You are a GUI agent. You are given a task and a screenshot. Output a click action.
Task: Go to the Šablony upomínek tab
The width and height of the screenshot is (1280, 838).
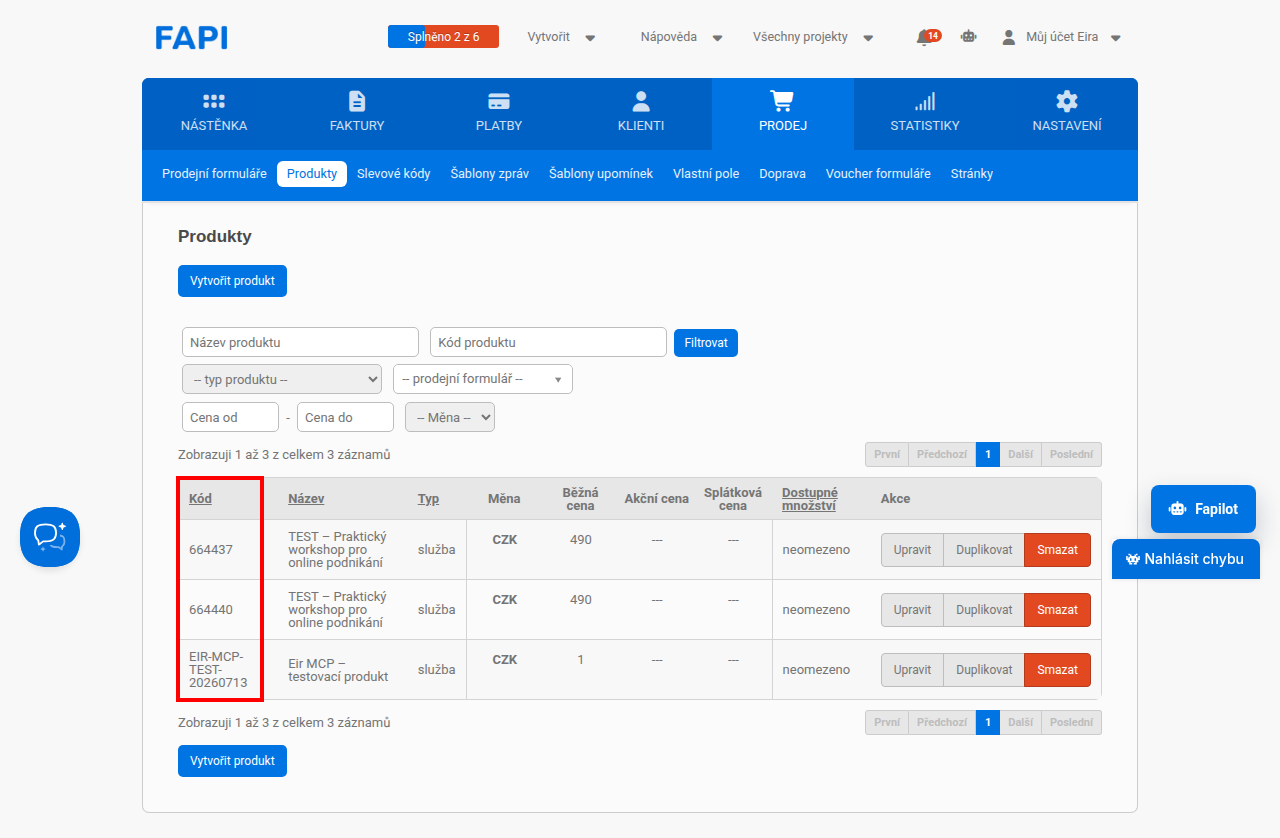coord(601,174)
